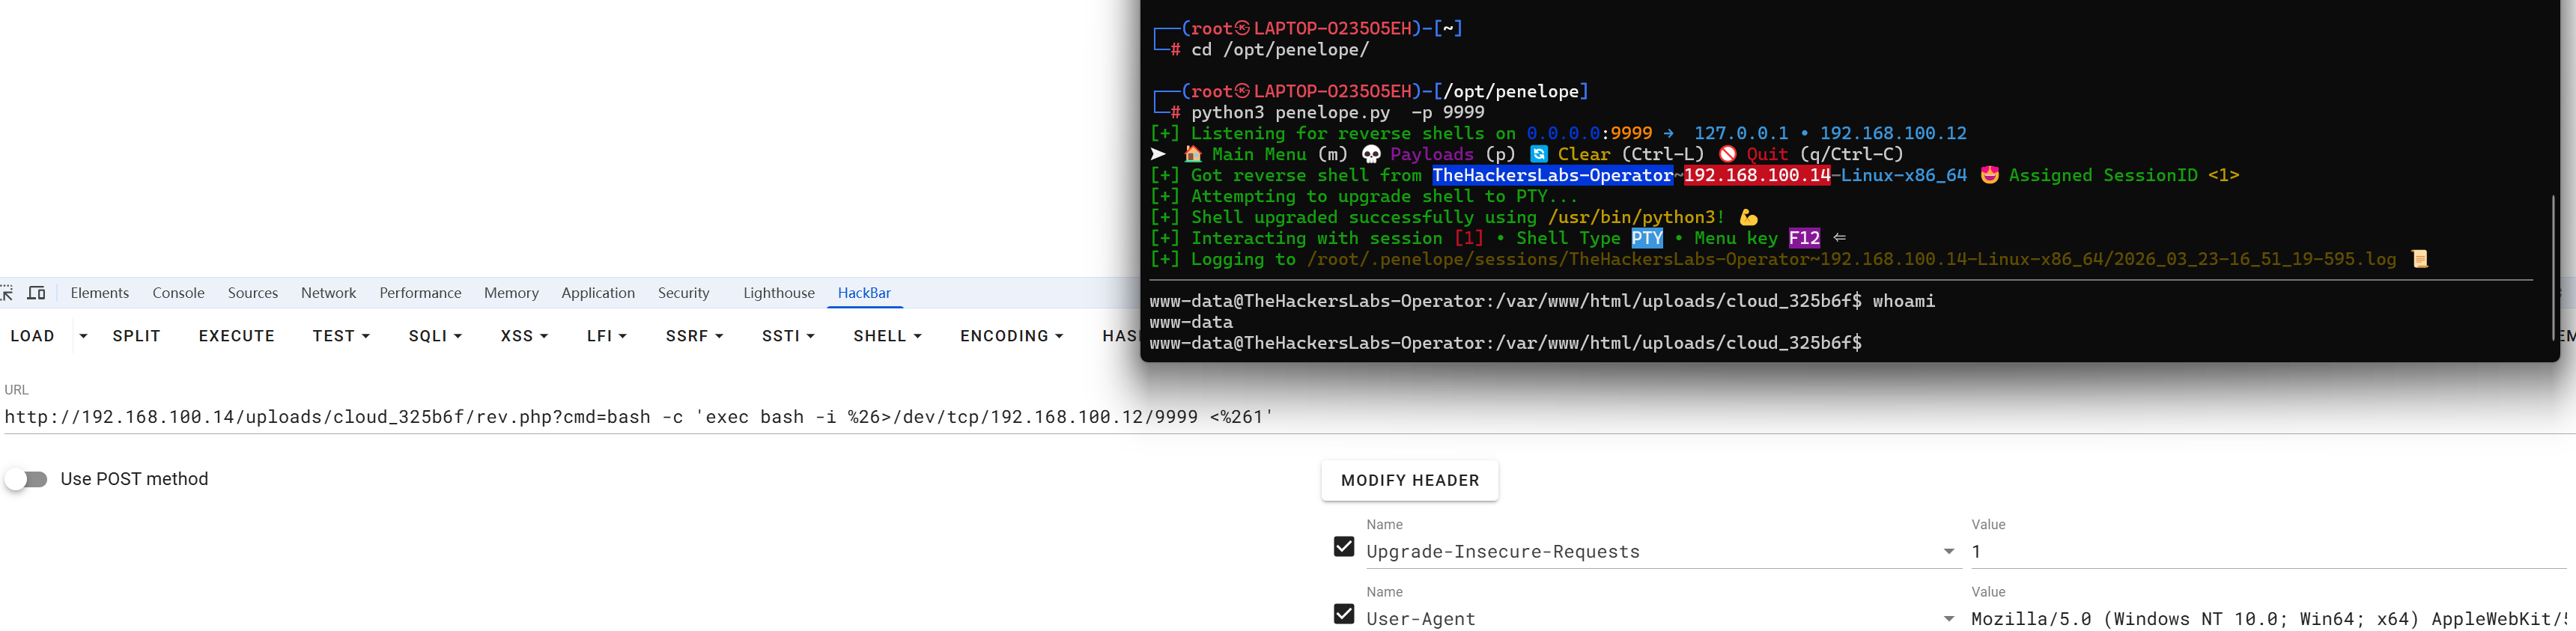
Task: Uncheck the Upgrade-Insecure-Requests header checkbox
Action: pyautogui.click(x=1344, y=547)
